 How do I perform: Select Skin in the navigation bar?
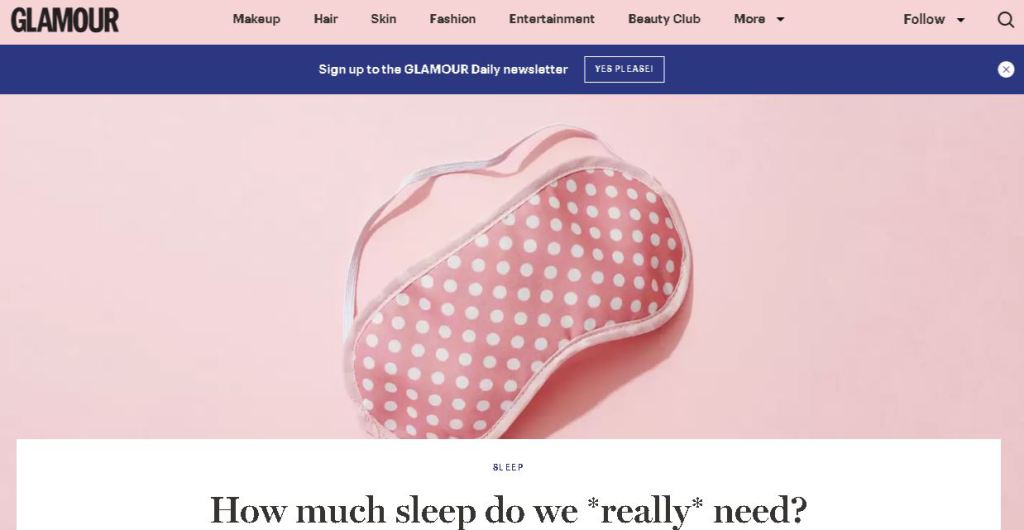(x=383, y=19)
